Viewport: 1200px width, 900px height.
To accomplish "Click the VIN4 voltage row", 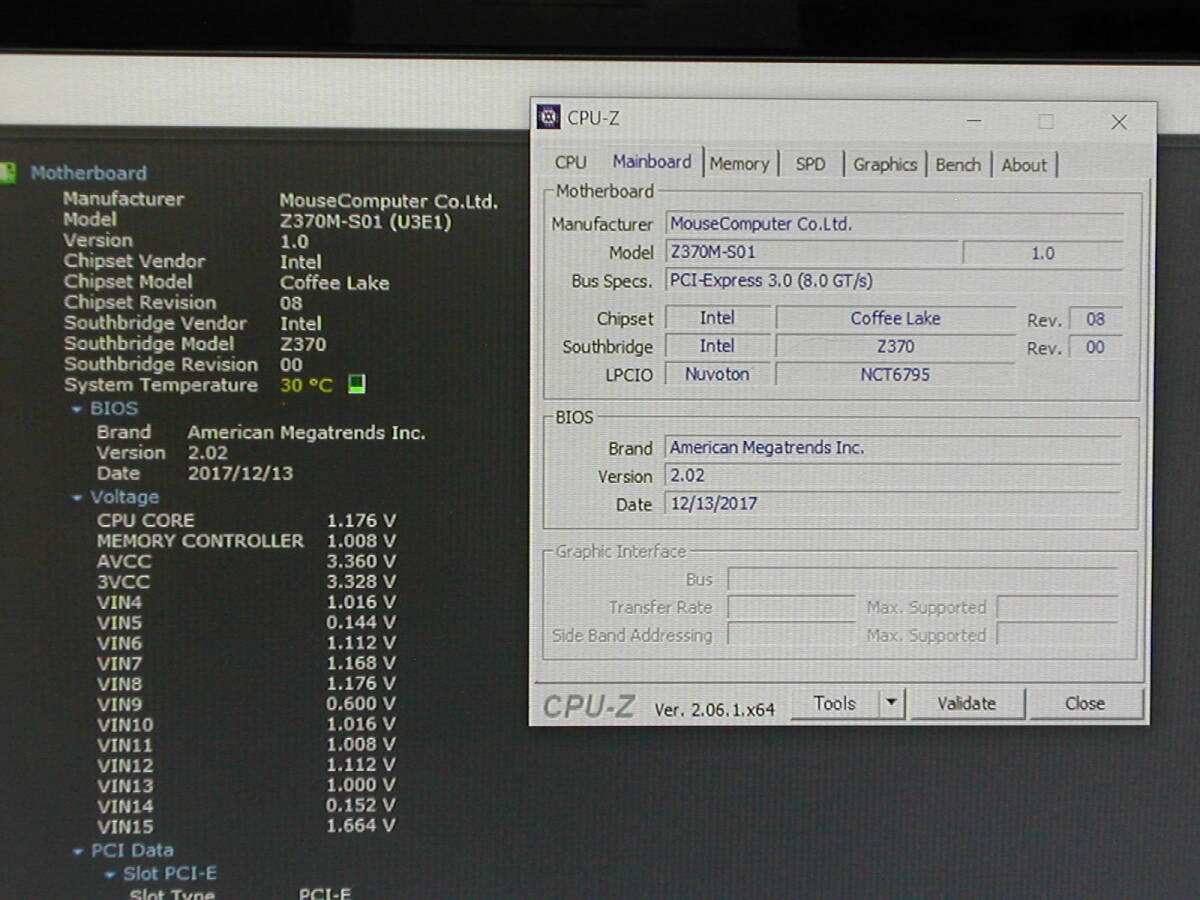I will (246, 602).
